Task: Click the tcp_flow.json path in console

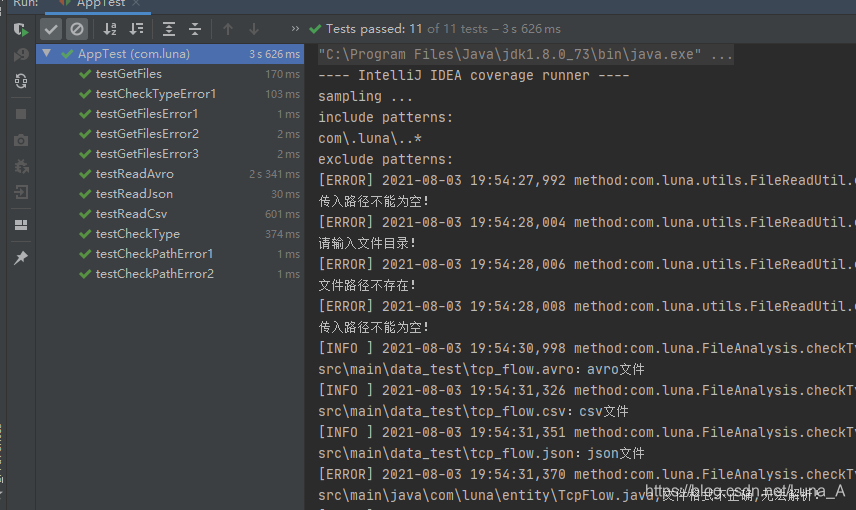Action: coord(445,453)
